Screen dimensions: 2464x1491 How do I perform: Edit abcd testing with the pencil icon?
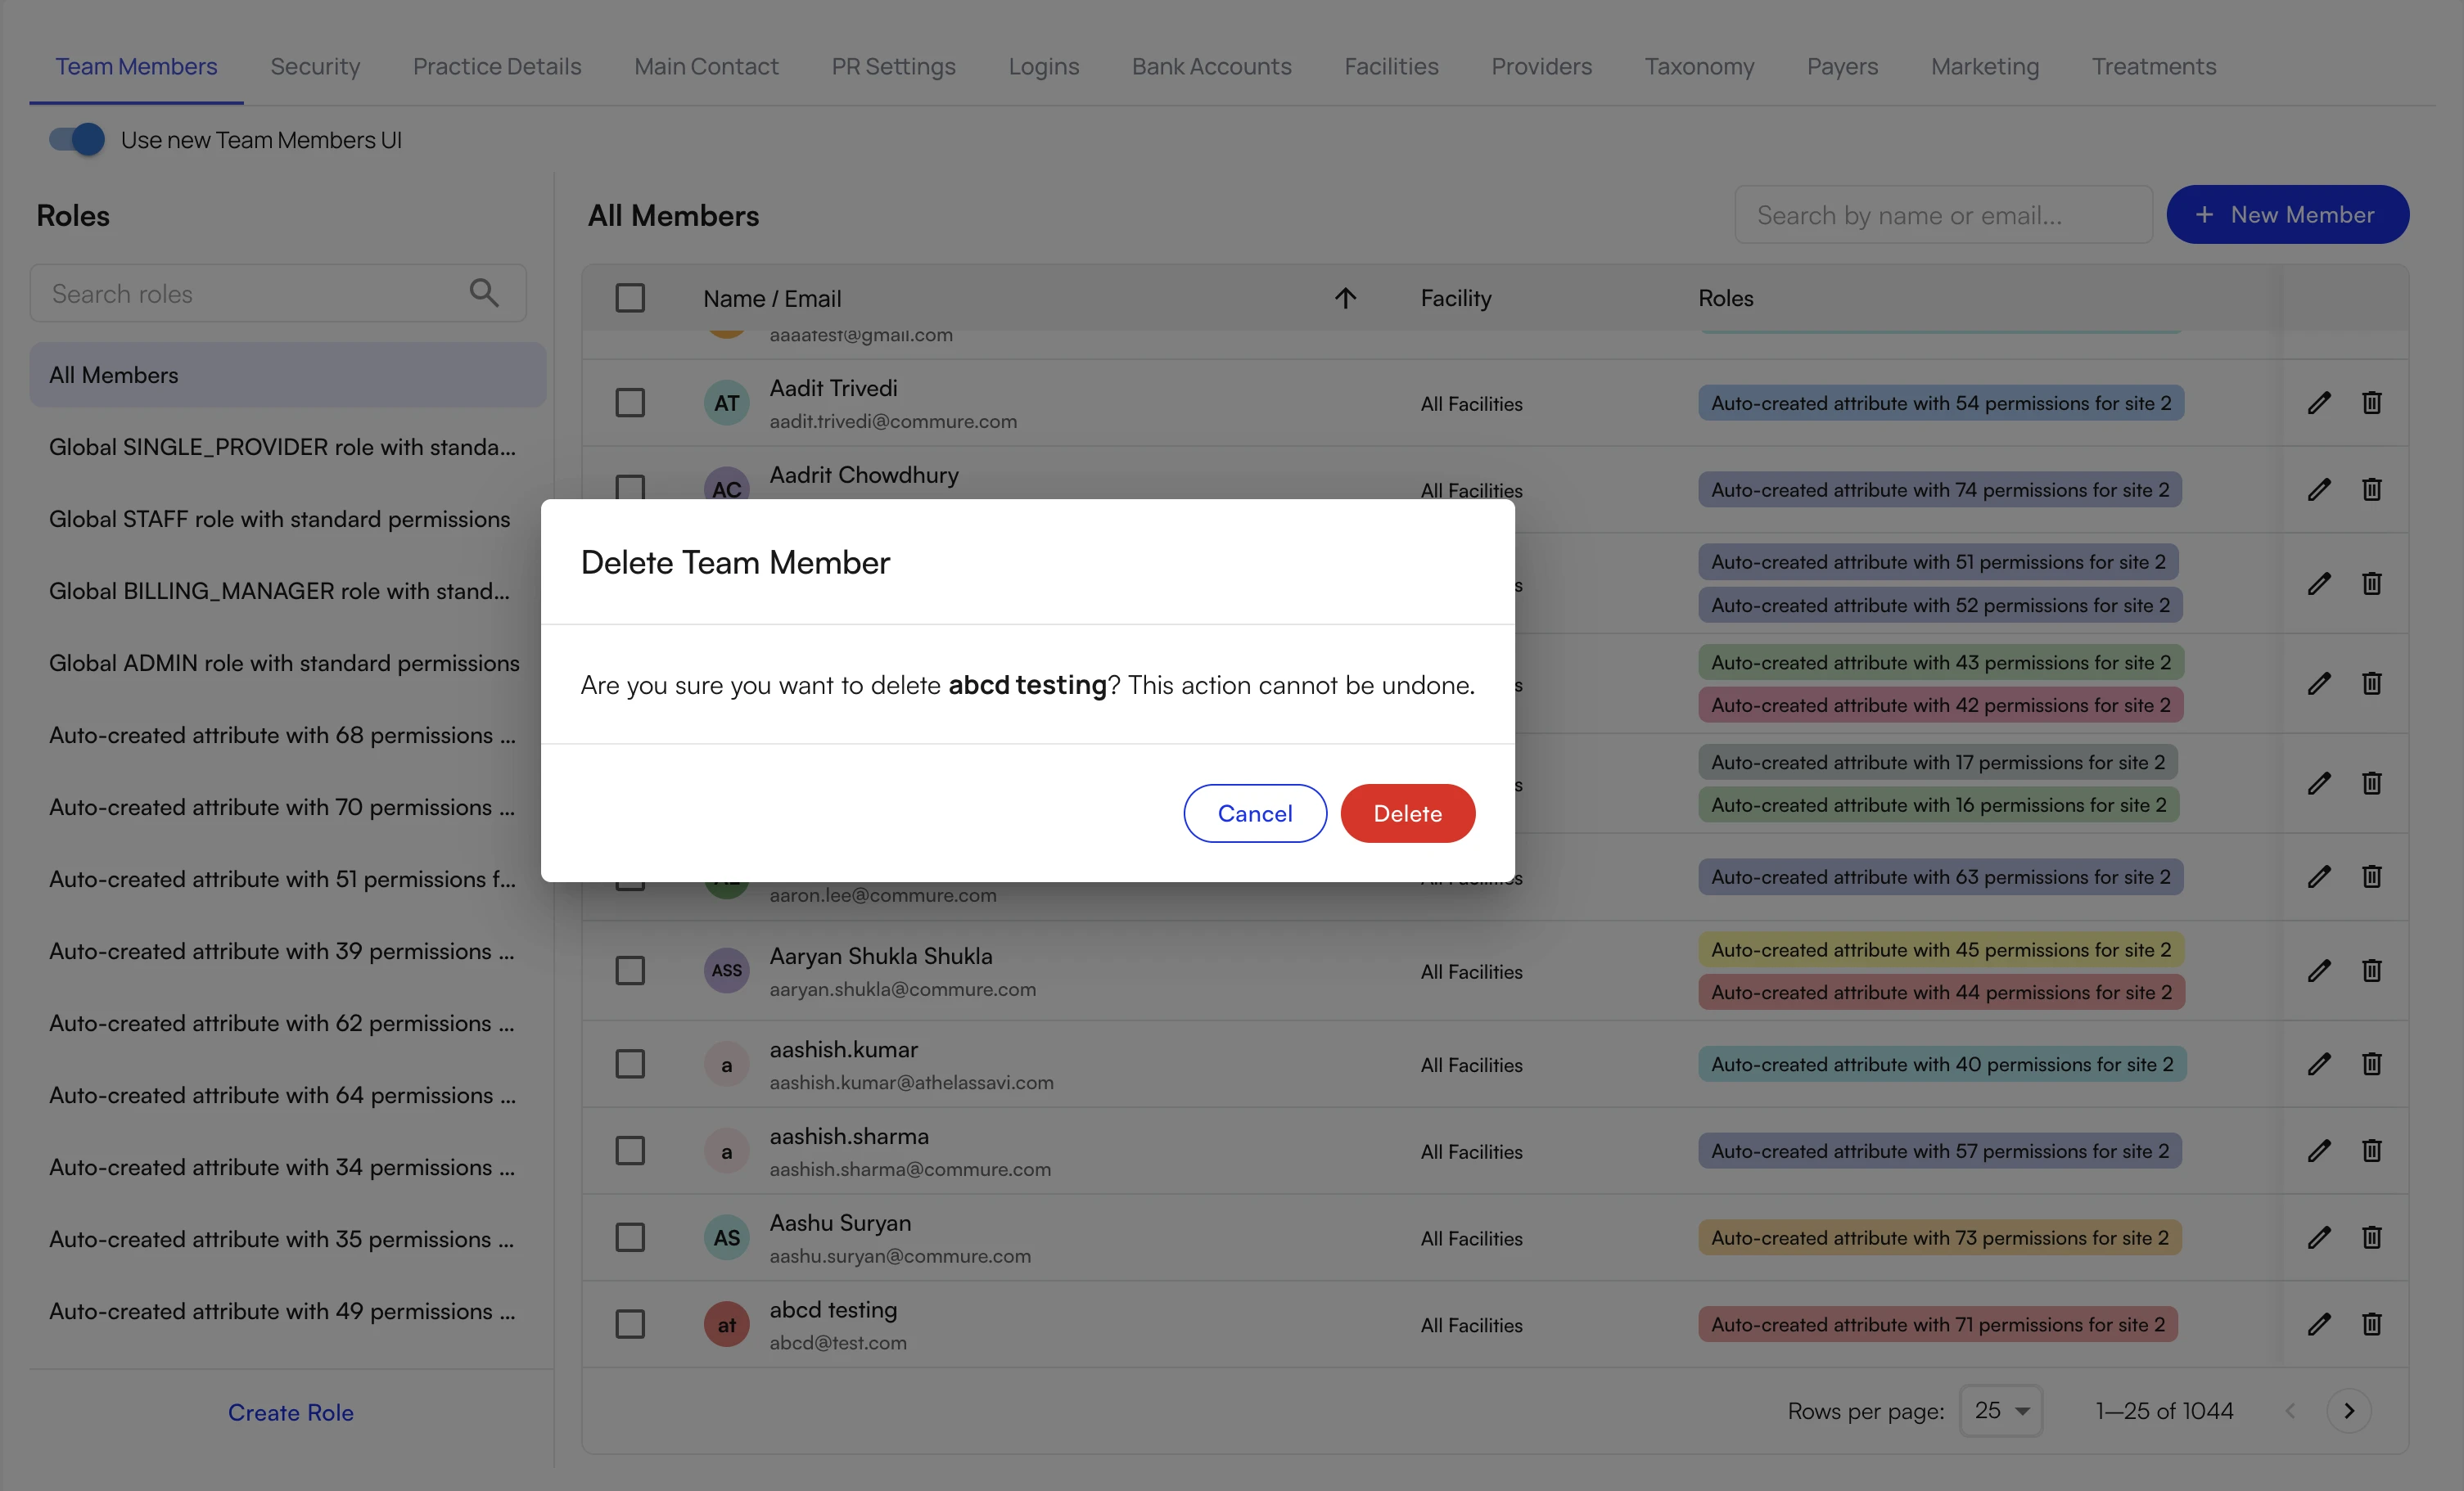point(2319,1324)
